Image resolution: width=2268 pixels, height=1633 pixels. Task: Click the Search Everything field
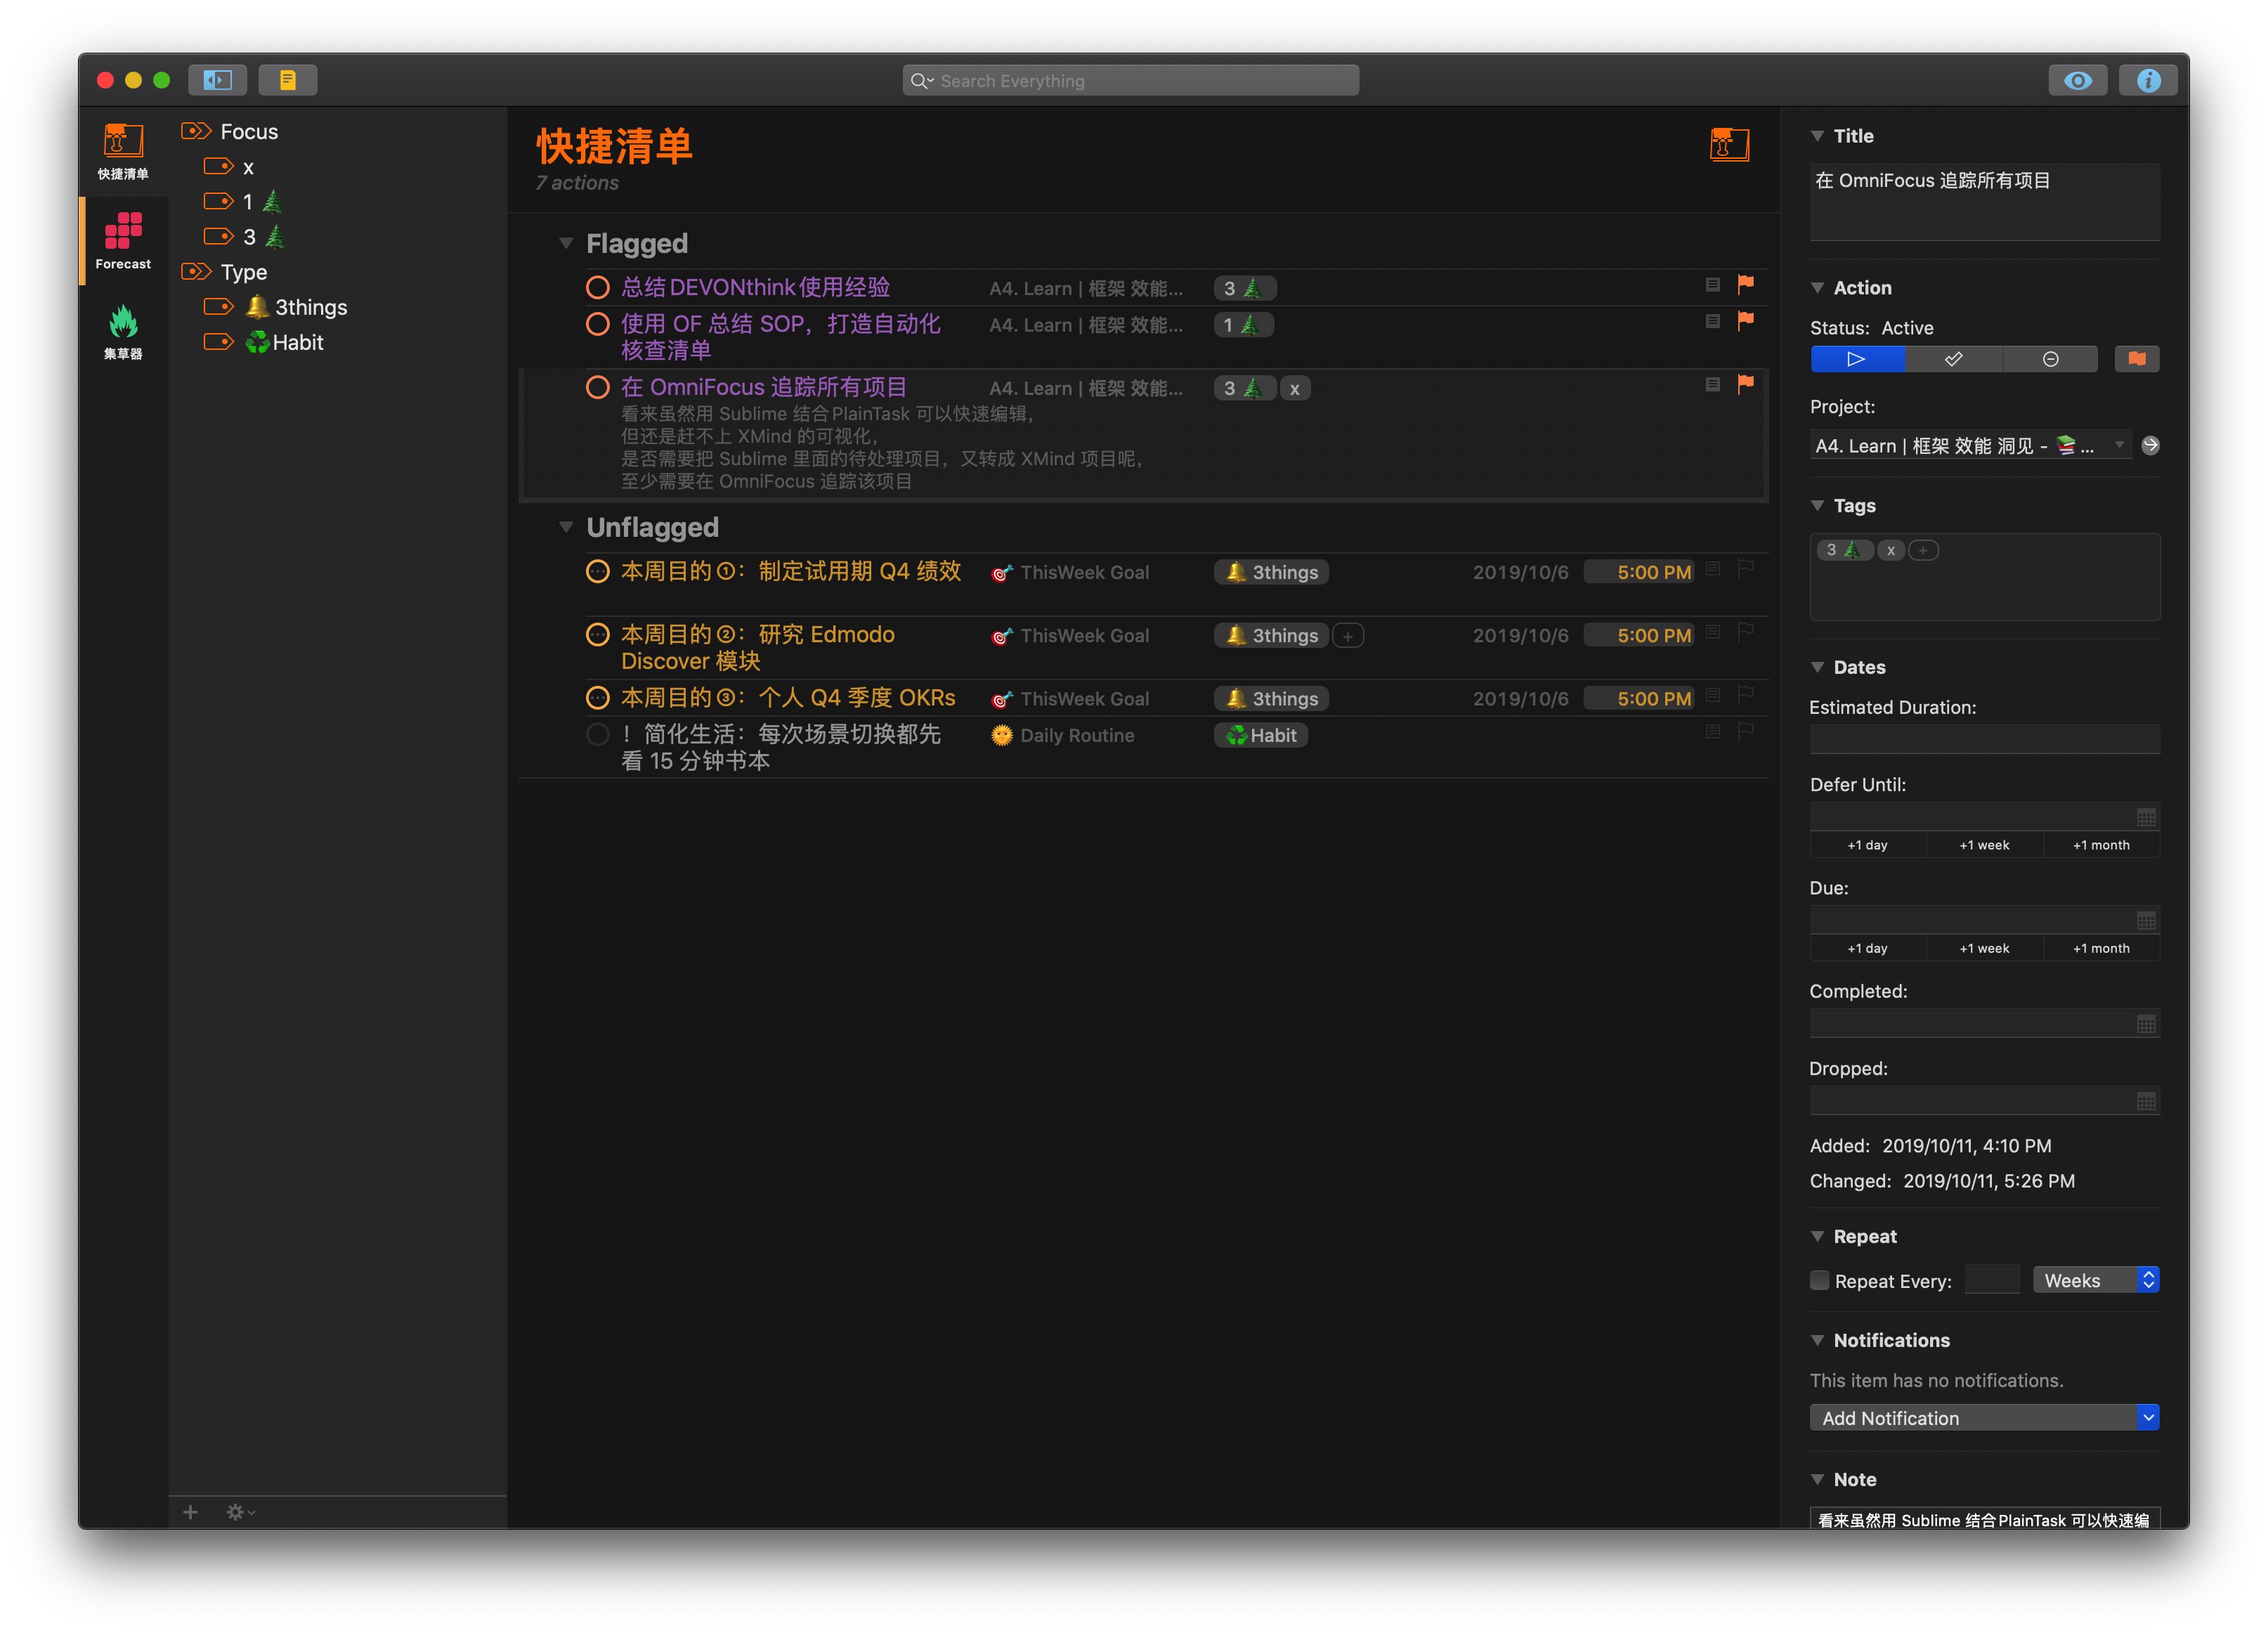tap(1130, 81)
